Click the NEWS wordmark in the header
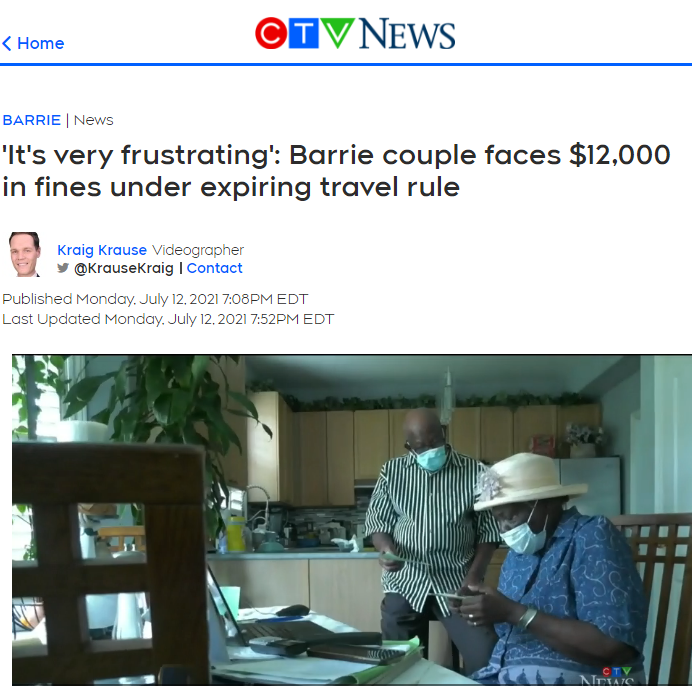 (x=407, y=34)
